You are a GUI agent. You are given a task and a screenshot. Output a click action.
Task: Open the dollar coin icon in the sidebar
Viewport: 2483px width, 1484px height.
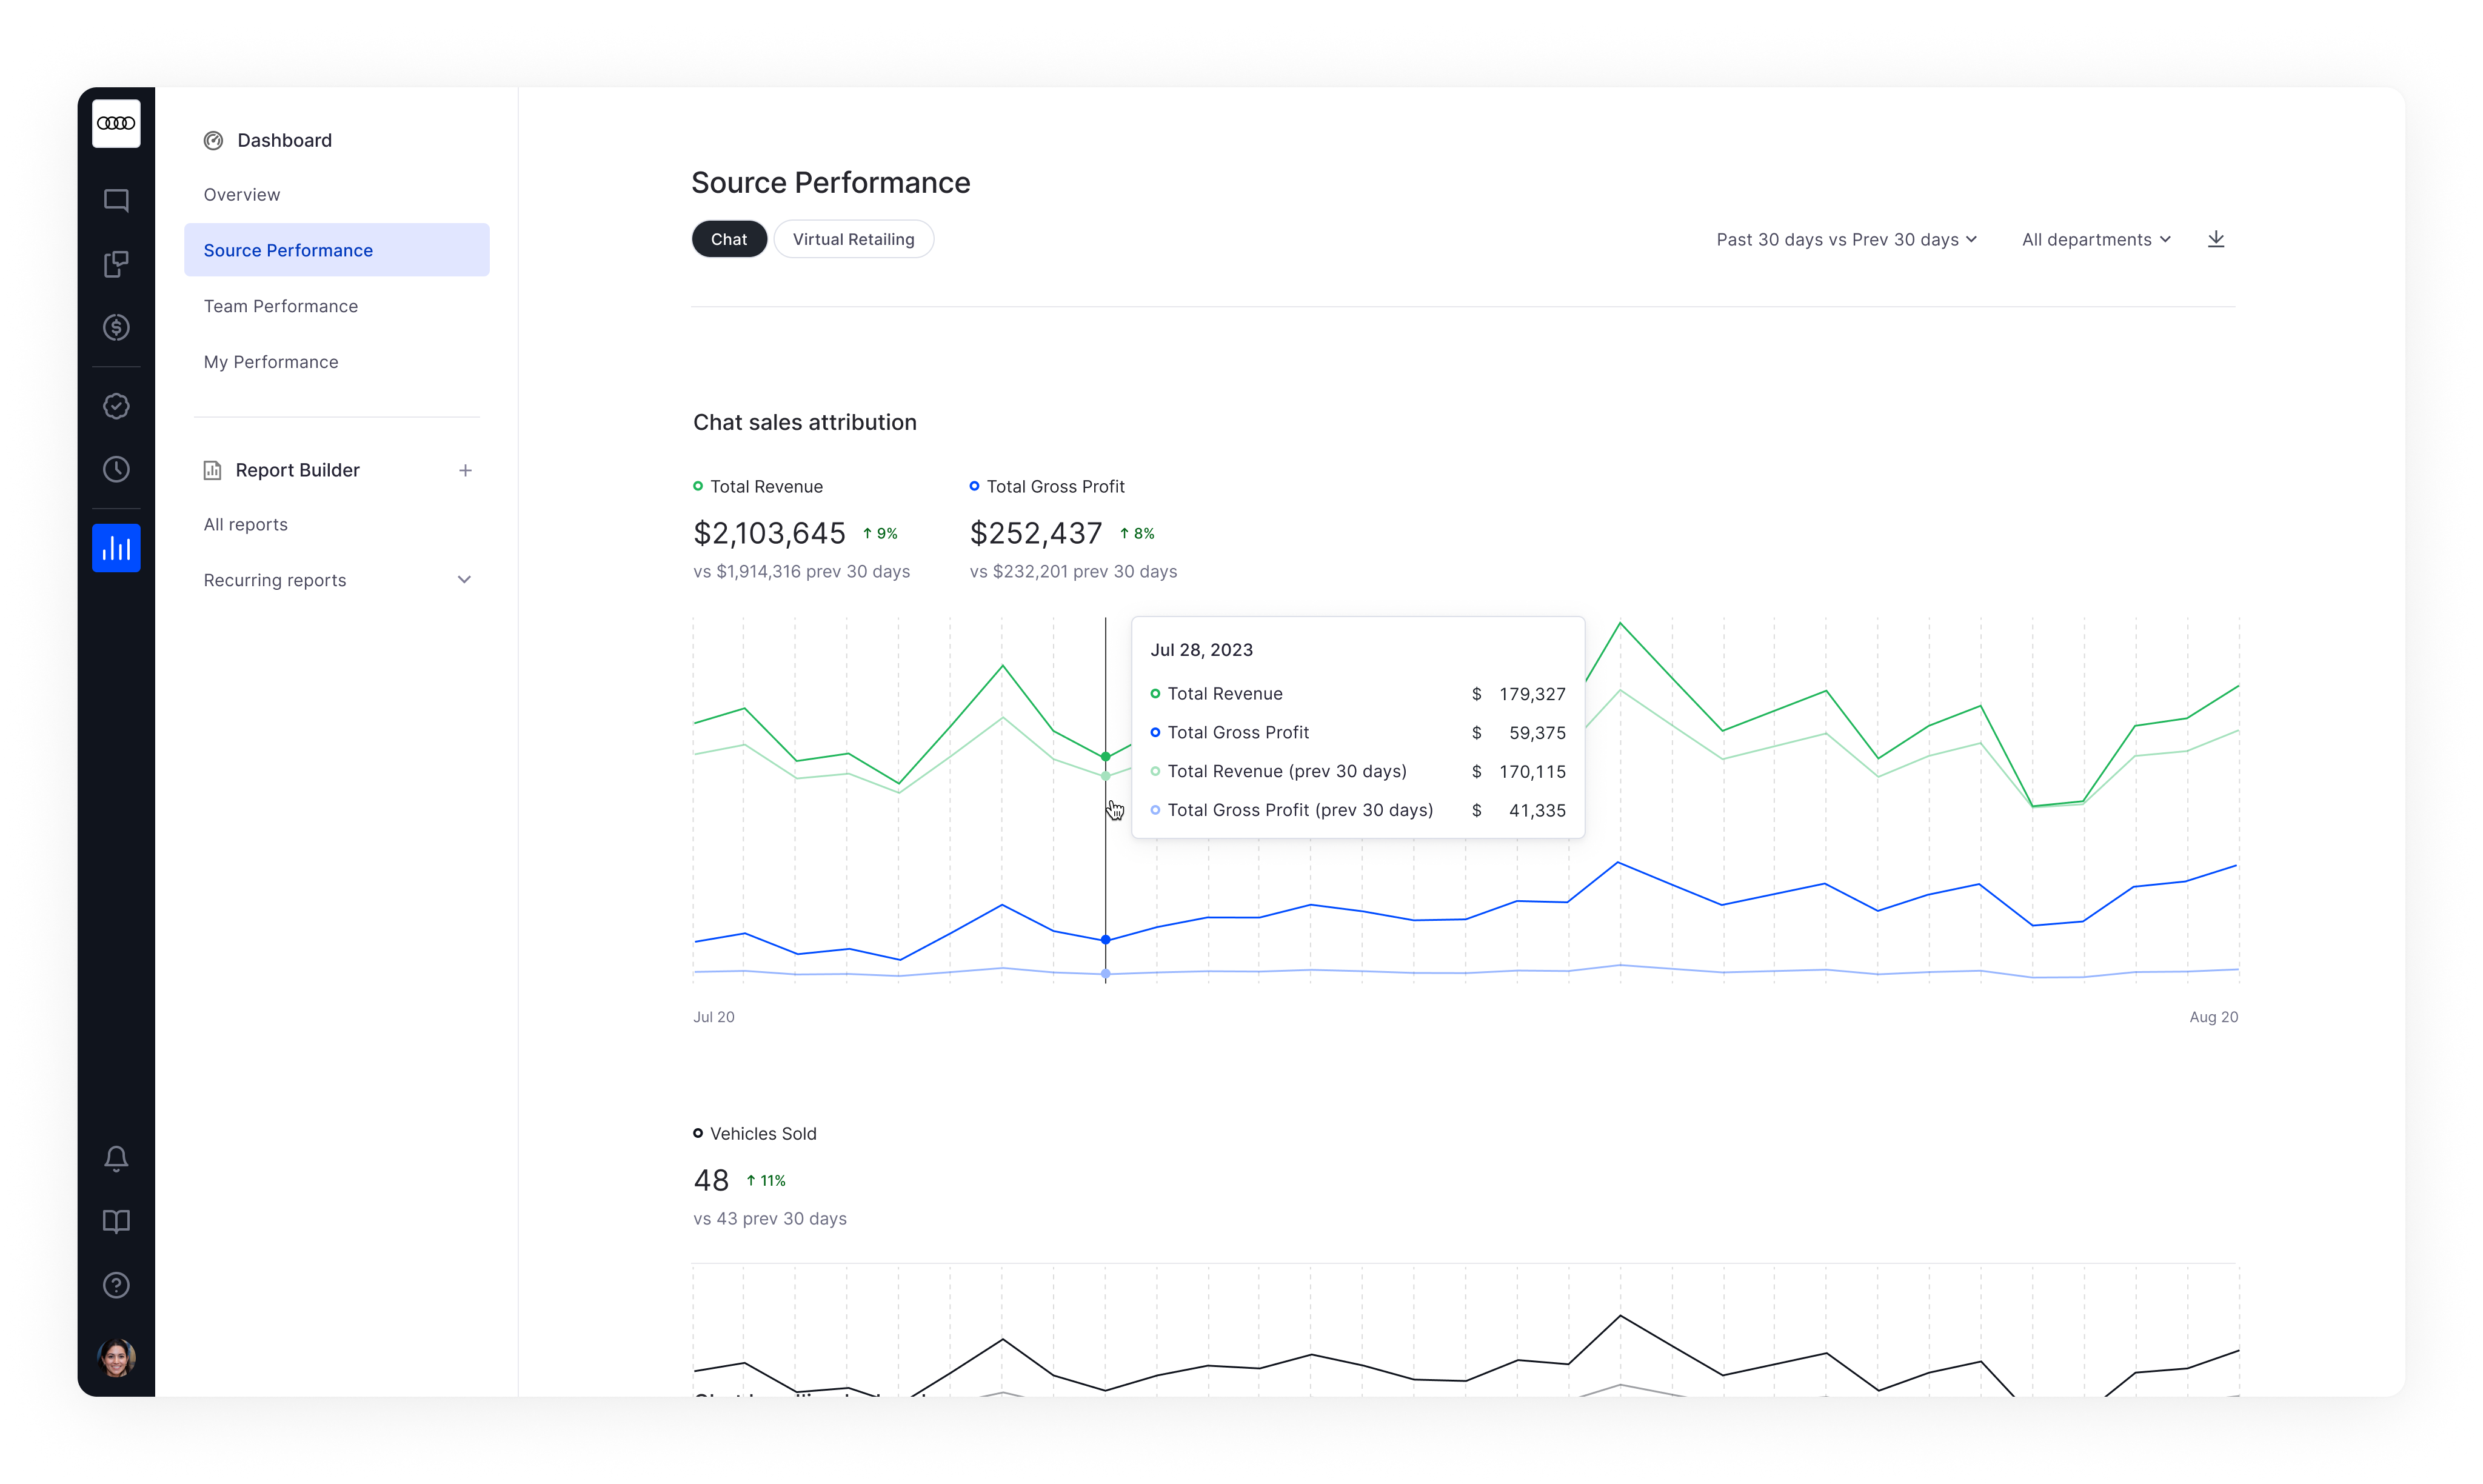pos(116,327)
